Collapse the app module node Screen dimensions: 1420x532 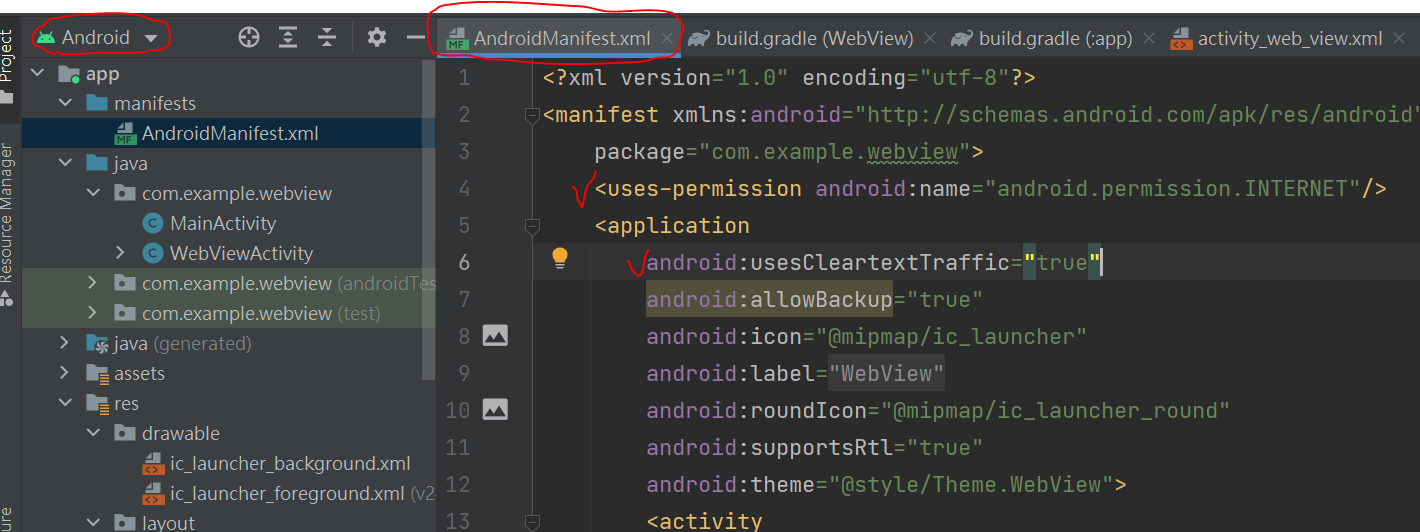pyautogui.click(x=38, y=74)
